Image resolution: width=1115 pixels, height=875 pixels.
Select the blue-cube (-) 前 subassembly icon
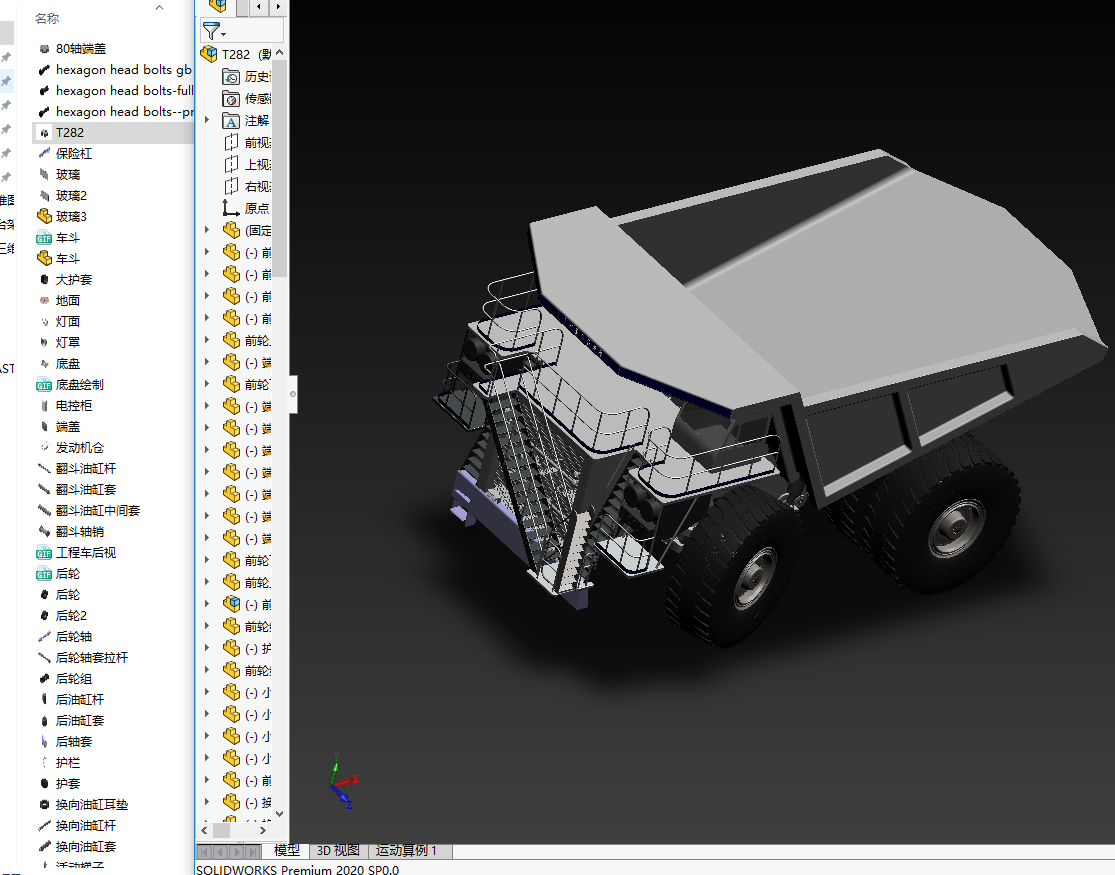[231, 604]
